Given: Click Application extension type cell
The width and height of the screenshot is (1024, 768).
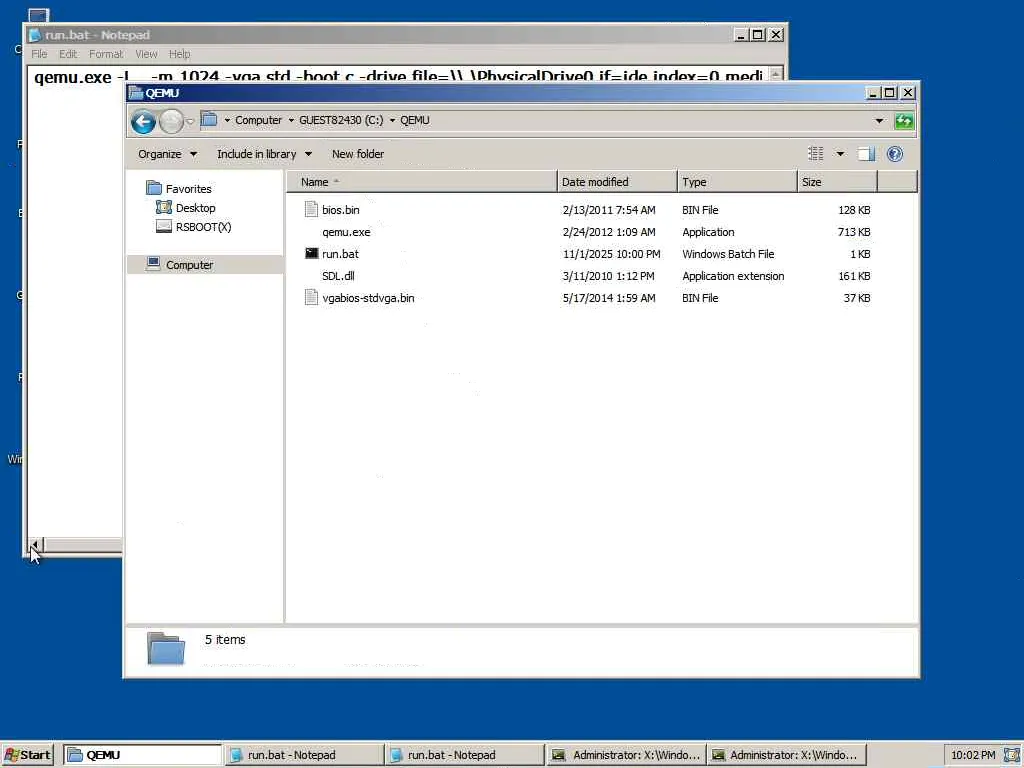Looking at the screenshot, I should pyautogui.click(x=733, y=276).
